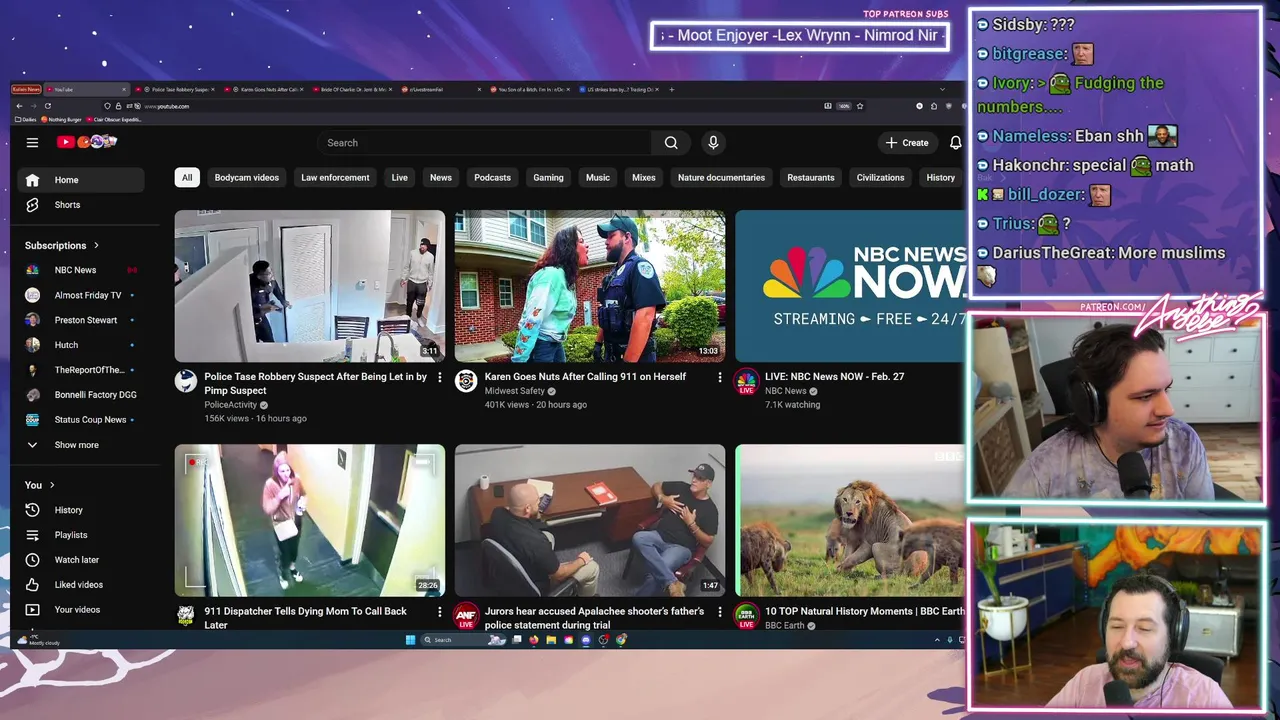
Task: Open Karen Goes Nuts video title
Action: (x=585, y=377)
